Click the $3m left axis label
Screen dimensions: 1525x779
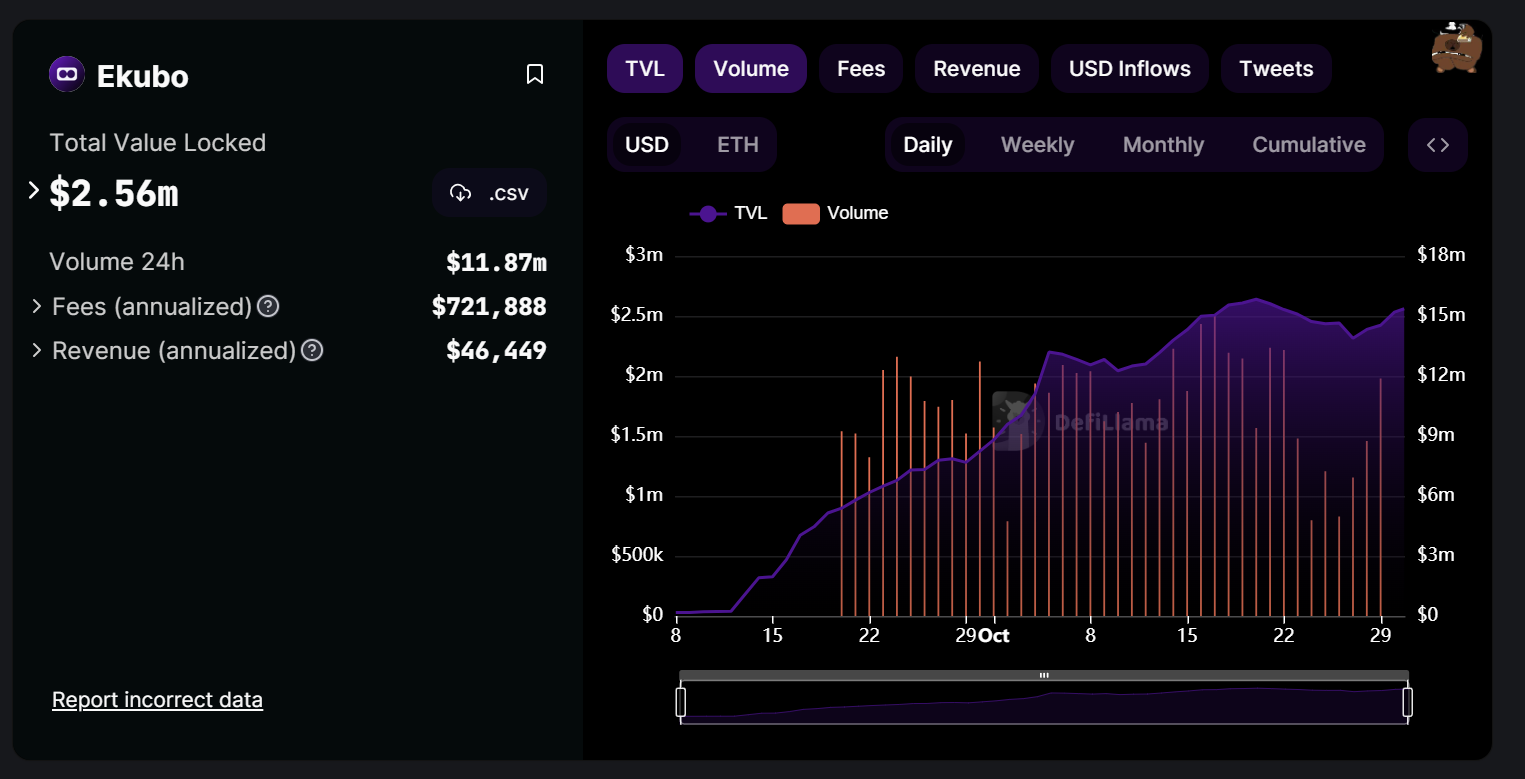(644, 255)
